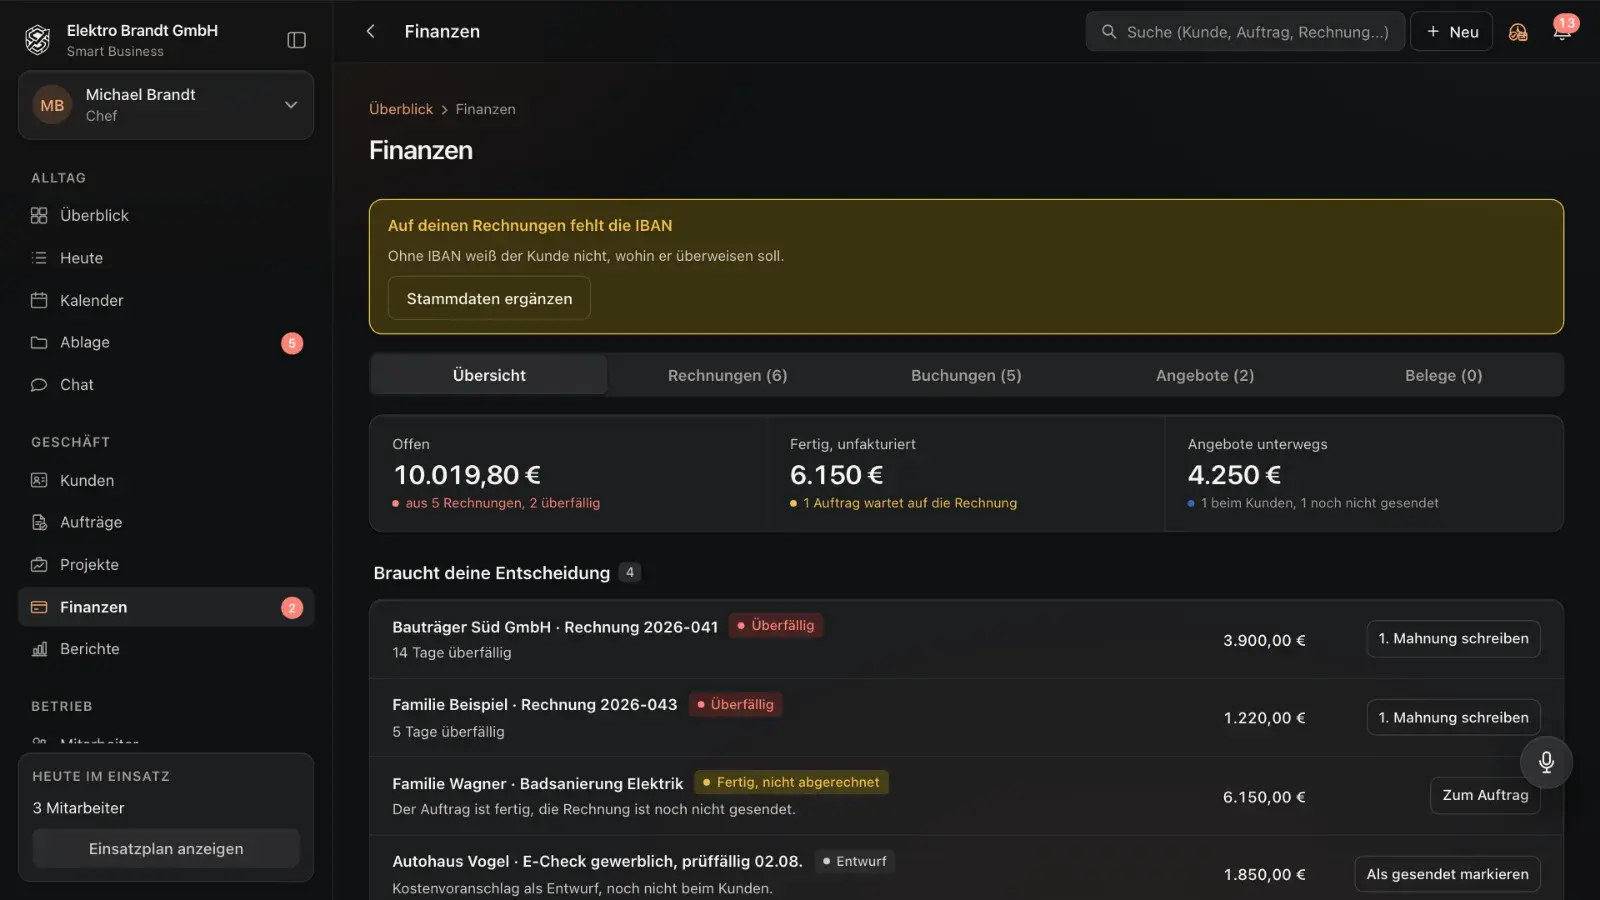Click the MB avatar circle

(x=52, y=105)
